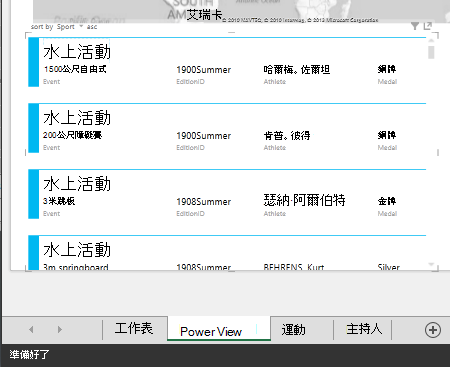Click the Silver medal value
Image resolution: width=450 pixels, height=367 pixels.
(389, 267)
